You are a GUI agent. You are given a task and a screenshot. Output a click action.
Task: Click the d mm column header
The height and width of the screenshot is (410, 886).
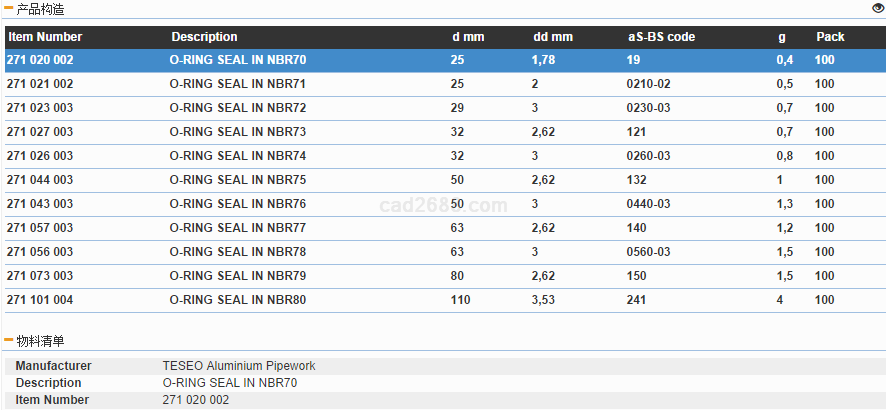[x=467, y=37]
